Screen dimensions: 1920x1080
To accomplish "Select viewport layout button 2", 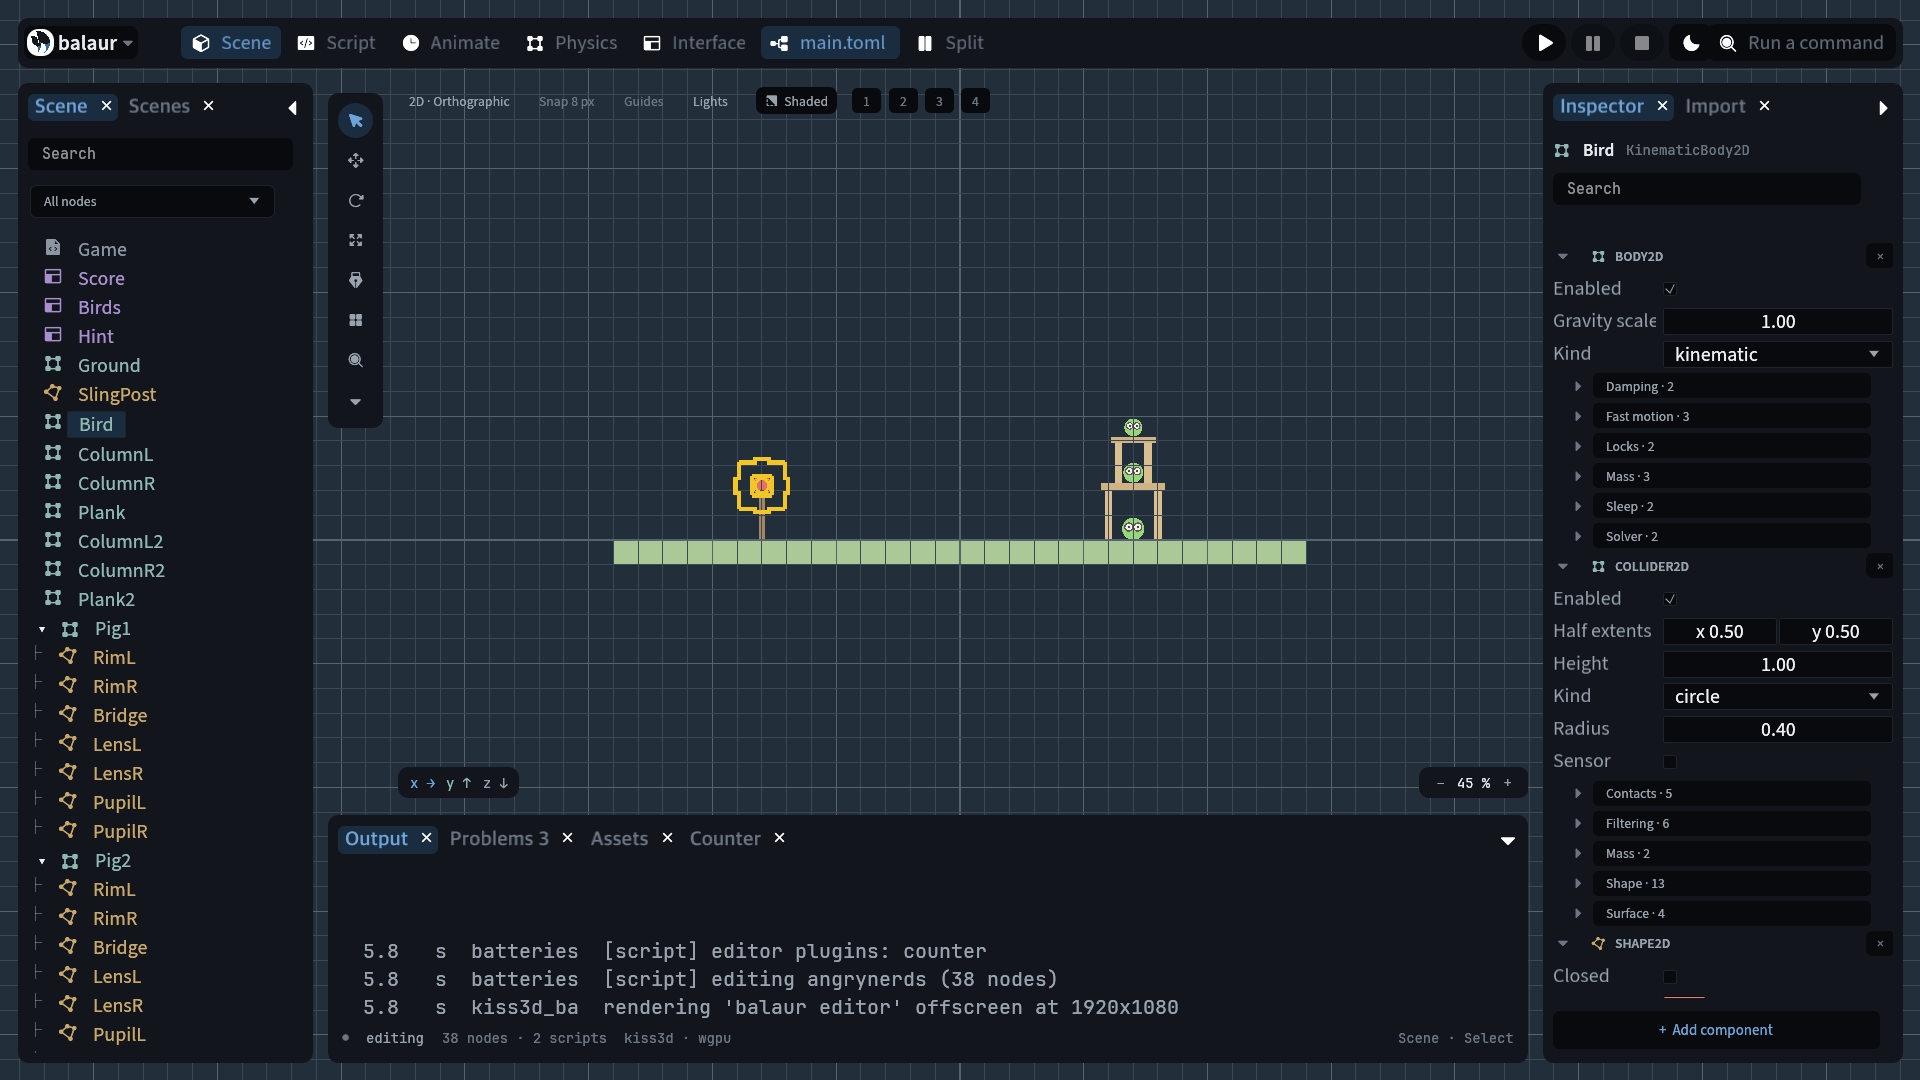I will click(903, 101).
